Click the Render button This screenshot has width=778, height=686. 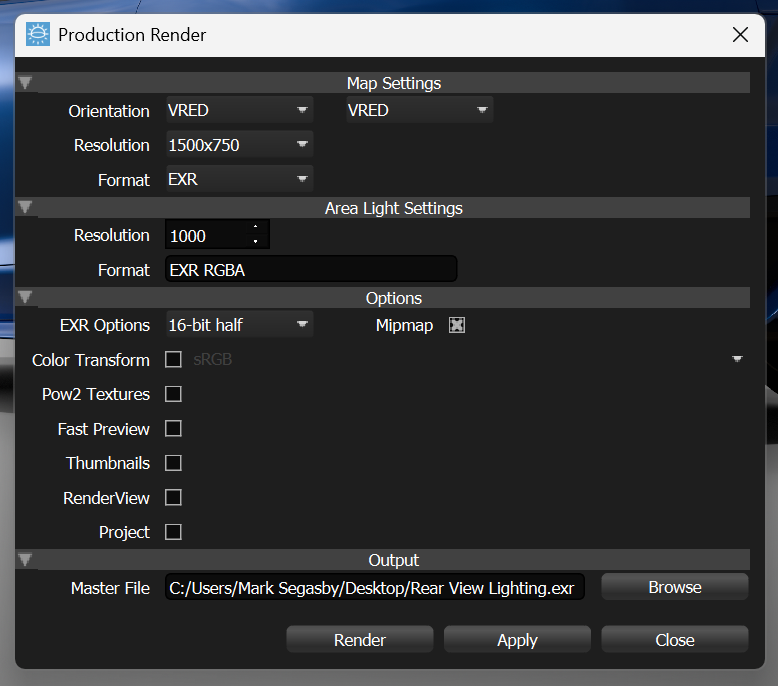[360, 639]
